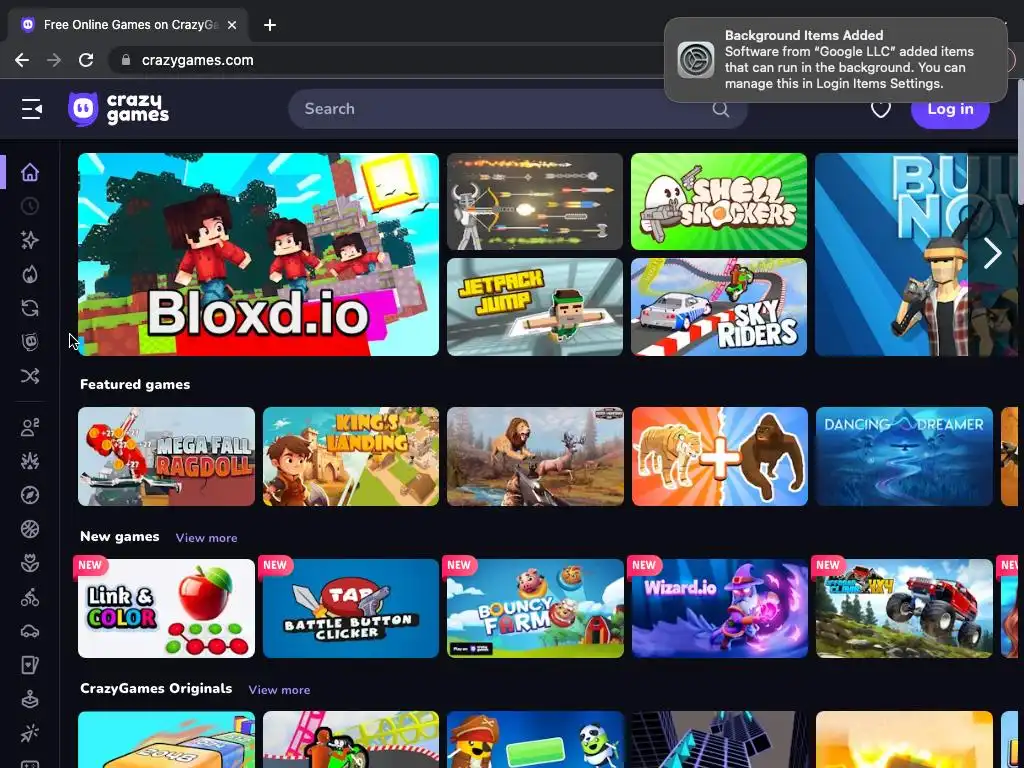Viewport: 1024px width, 768px height.
Task: Open King's Landing featured game
Action: point(351,456)
